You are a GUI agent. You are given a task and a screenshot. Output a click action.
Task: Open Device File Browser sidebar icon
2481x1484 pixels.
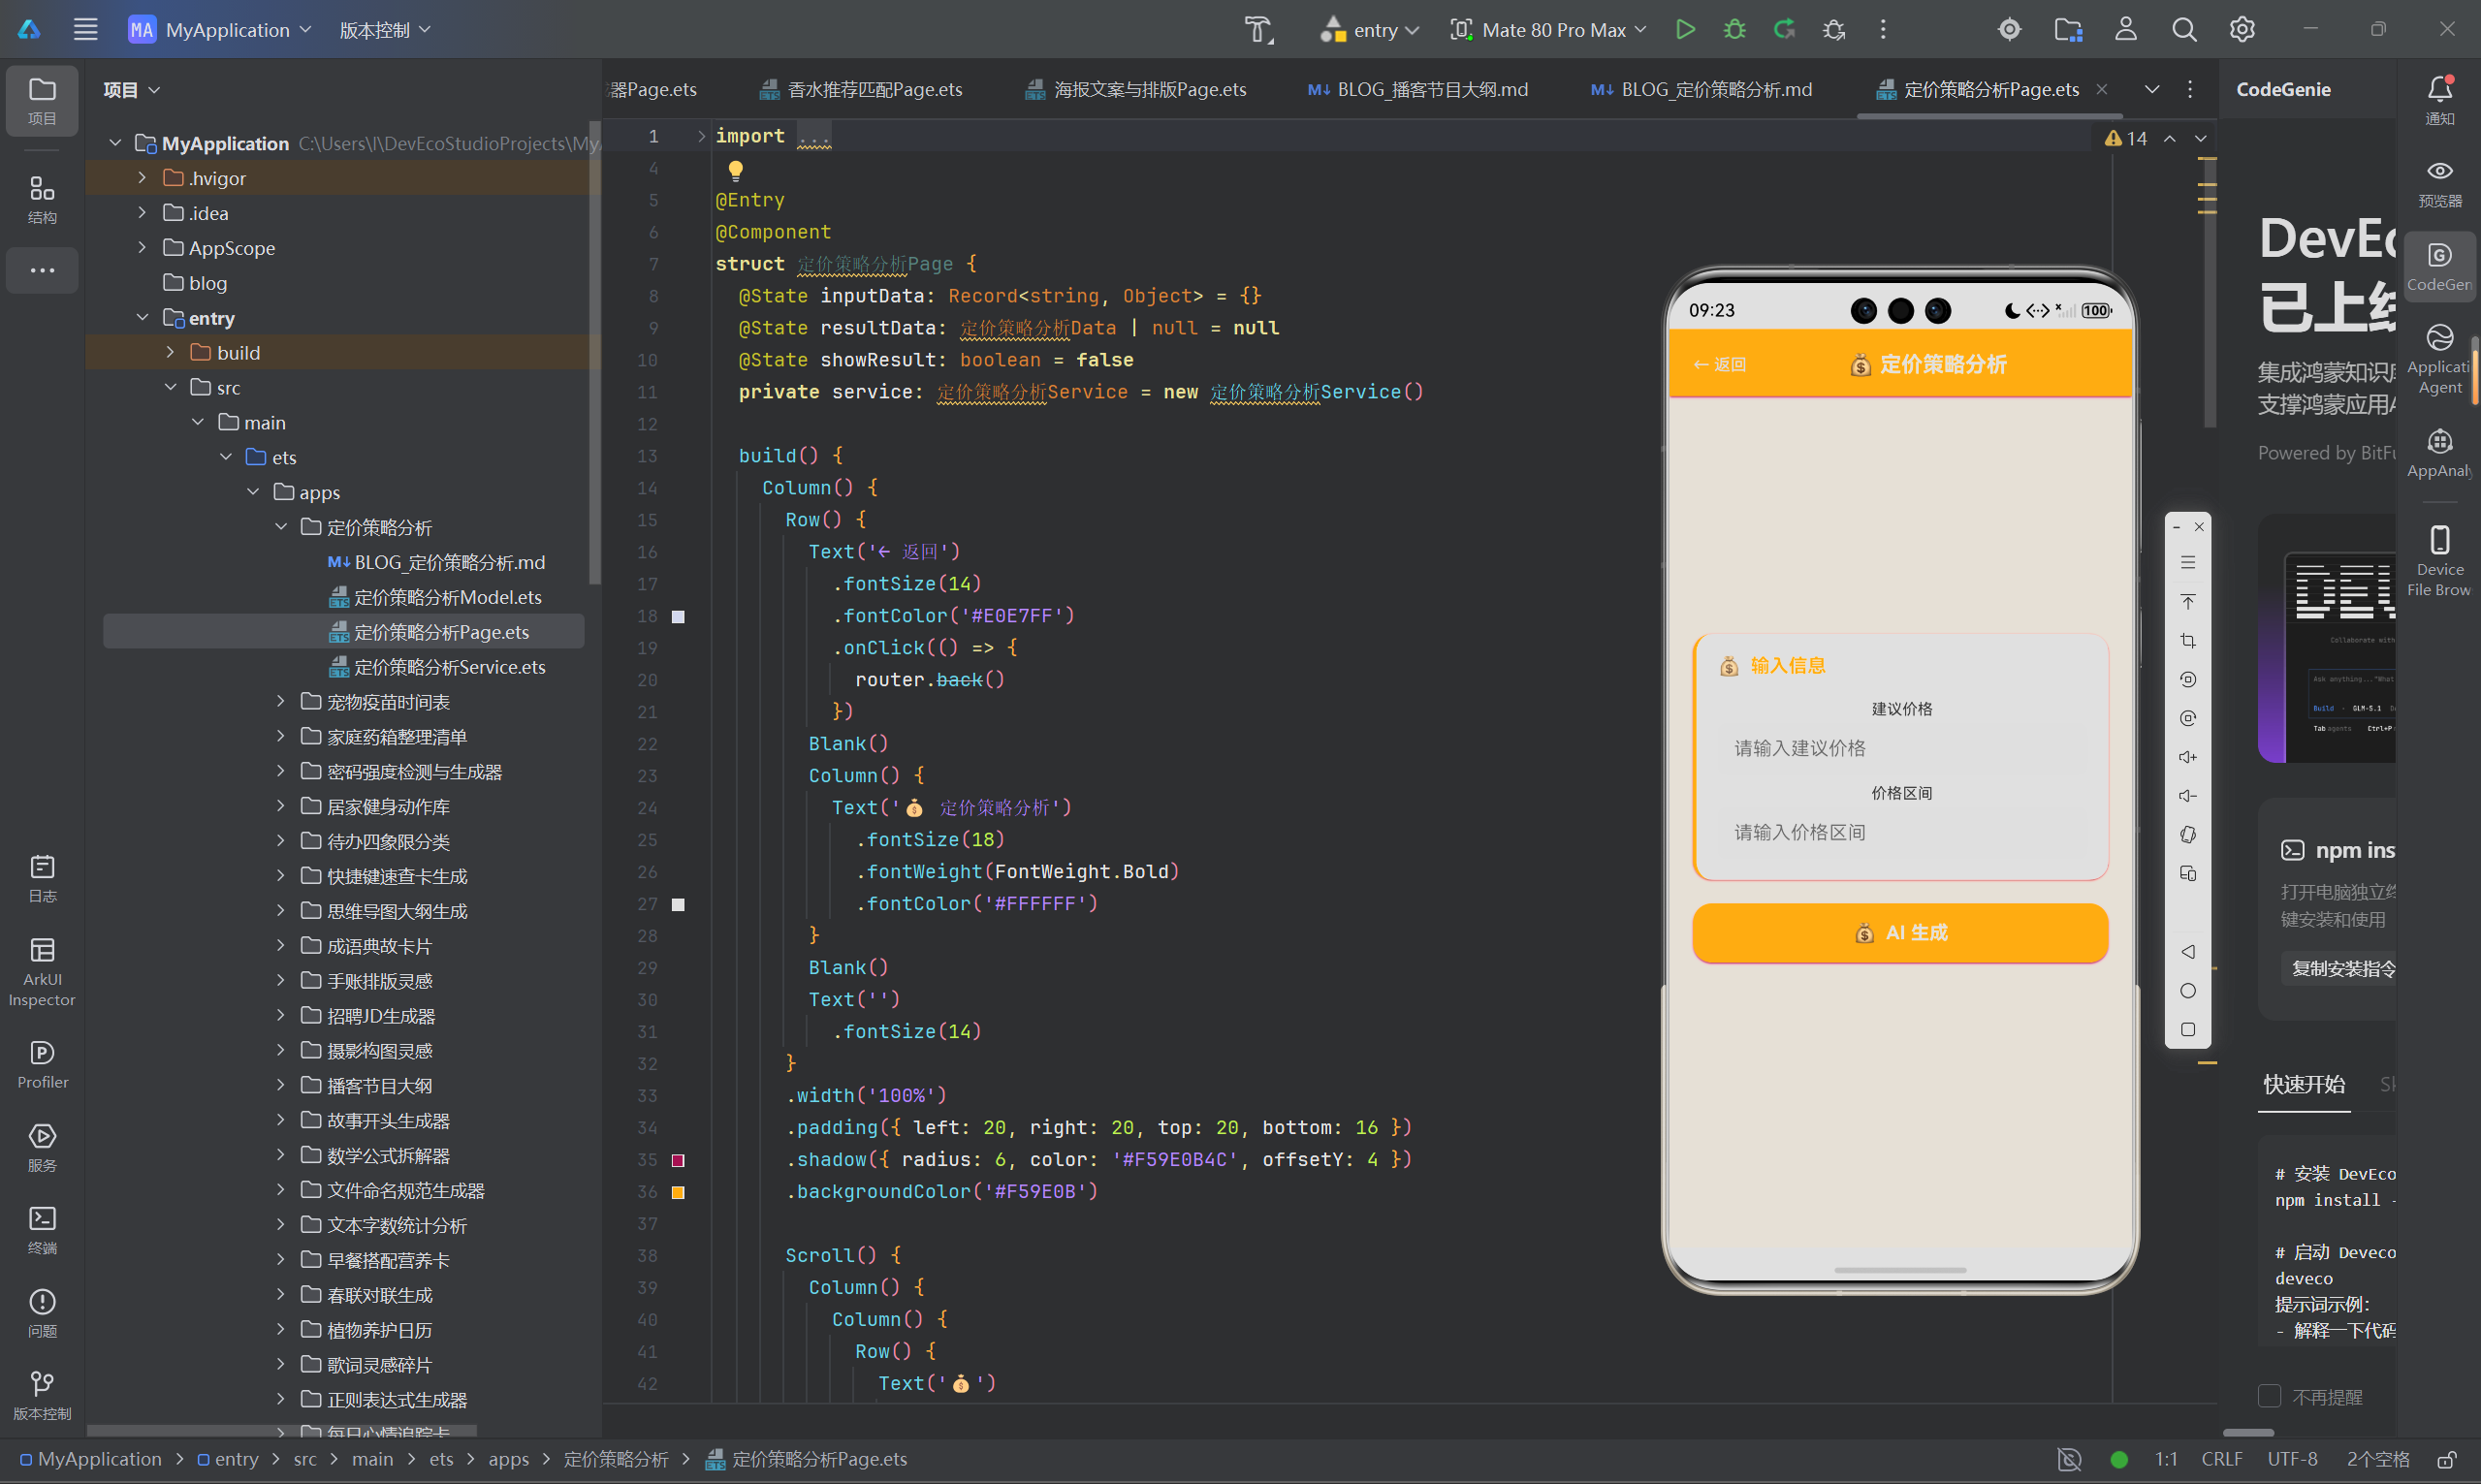[2439, 560]
